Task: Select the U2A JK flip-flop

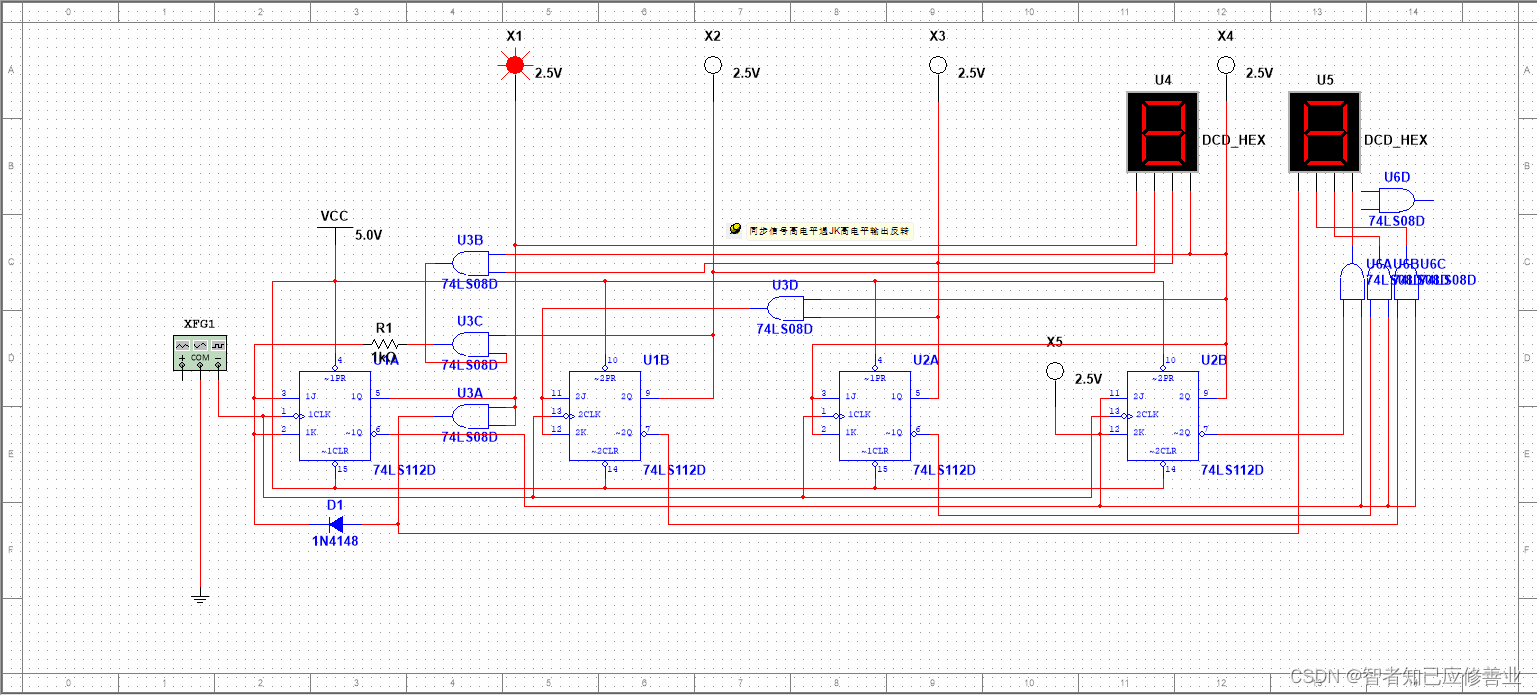Action: 875,416
